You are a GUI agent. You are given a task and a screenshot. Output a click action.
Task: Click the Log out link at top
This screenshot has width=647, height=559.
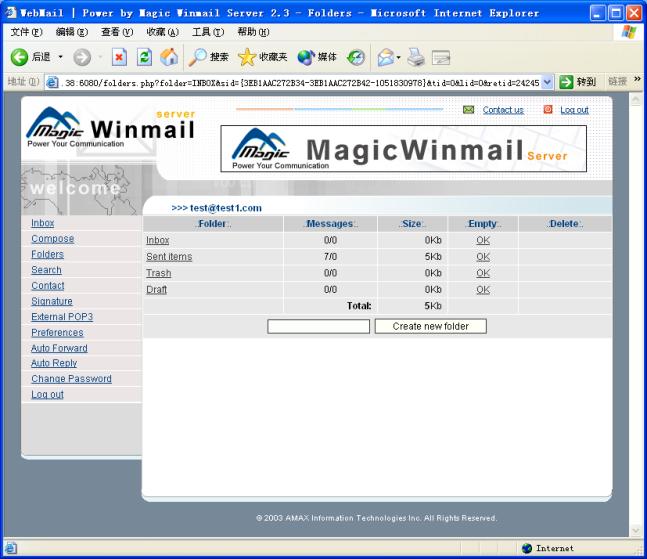click(574, 110)
